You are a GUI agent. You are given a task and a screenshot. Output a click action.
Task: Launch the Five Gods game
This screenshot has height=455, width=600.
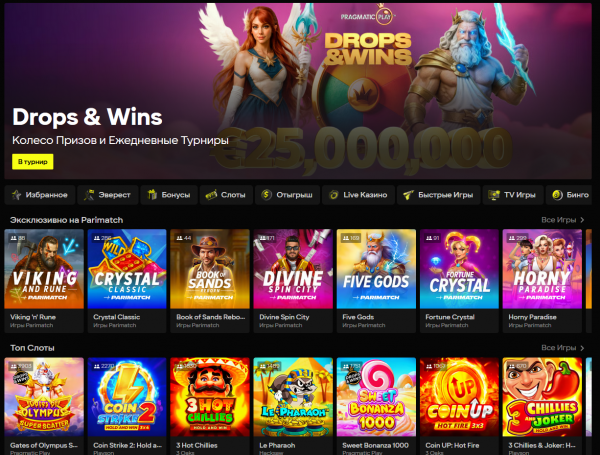[376, 281]
